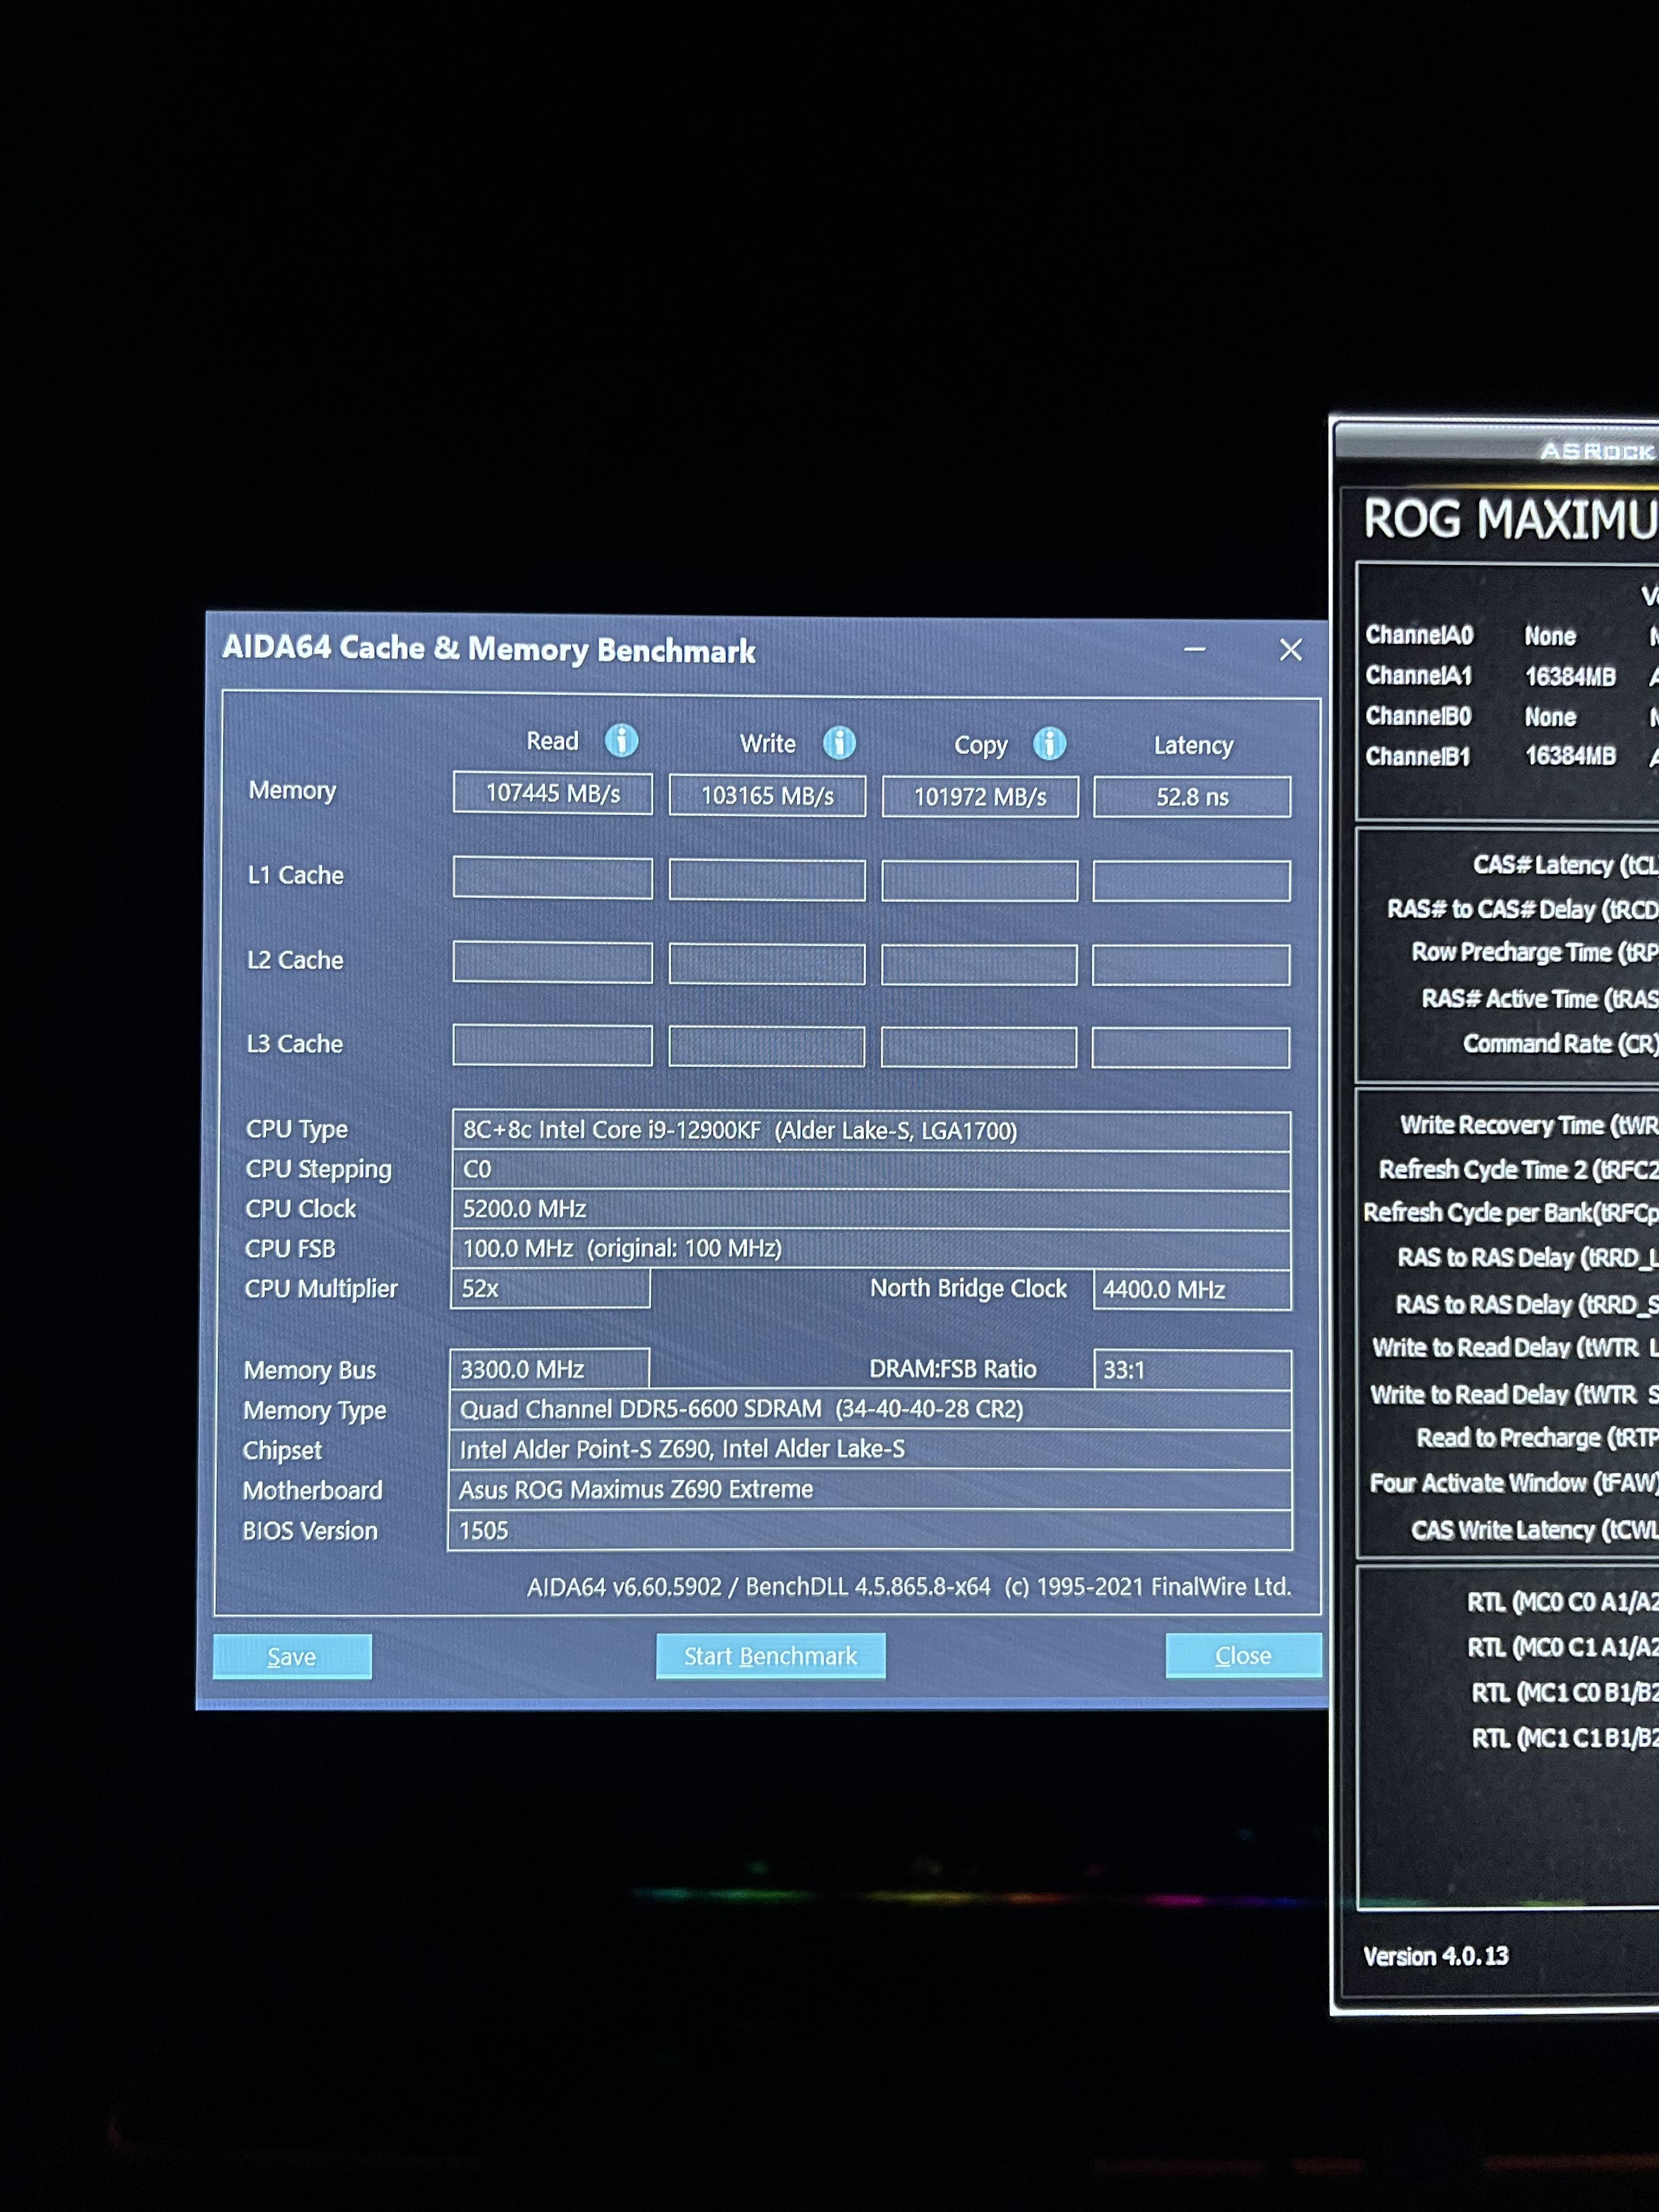Image resolution: width=1659 pixels, height=2212 pixels.
Task: Close AIDA64 window with X icon
Action: pos(1290,650)
